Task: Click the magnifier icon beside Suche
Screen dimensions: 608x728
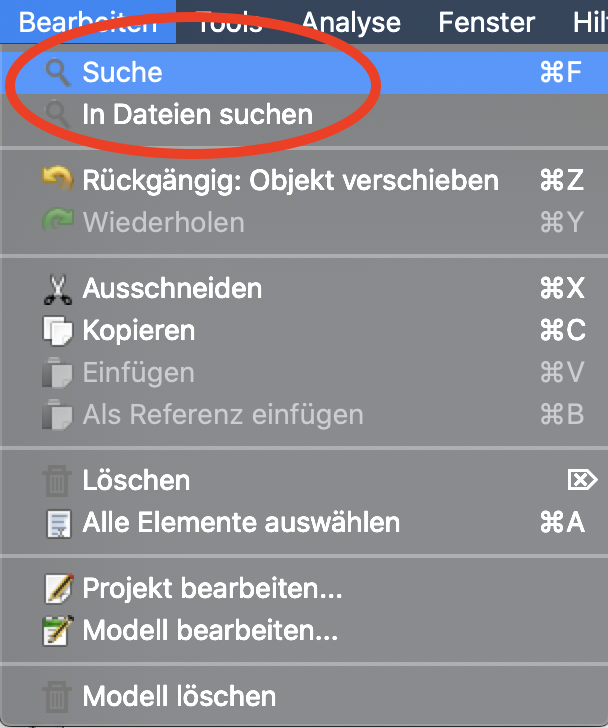Action: (58, 73)
